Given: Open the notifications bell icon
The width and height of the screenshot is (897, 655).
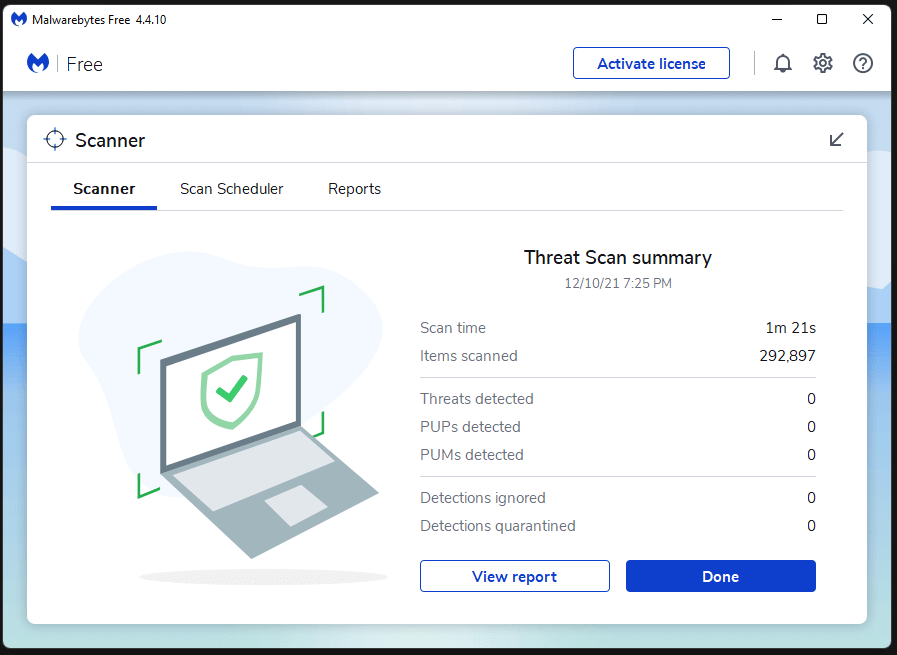Looking at the screenshot, I should [x=783, y=63].
